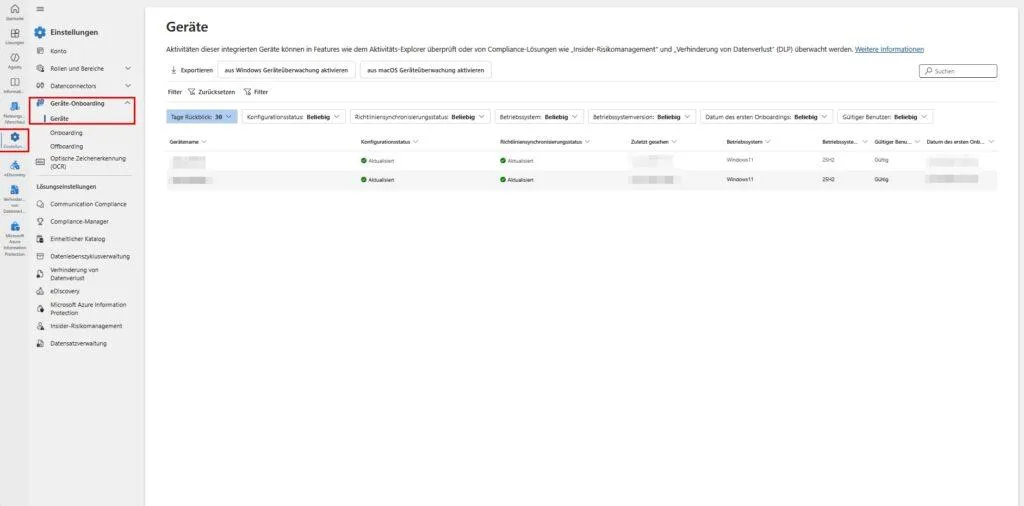Toggle the hamburger navigation menu

40,9
